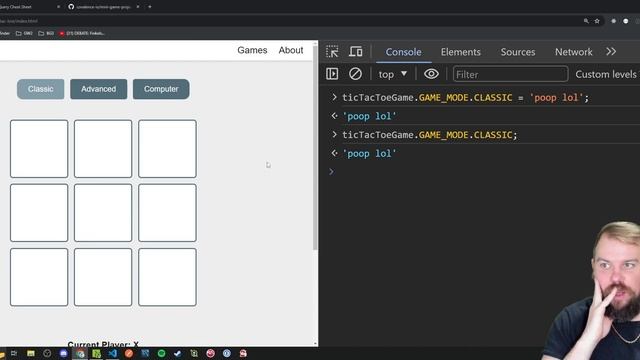Open Visual Studio Code from the taskbar
Screen dimensions: 640x360
pyautogui.click(x=113, y=353)
